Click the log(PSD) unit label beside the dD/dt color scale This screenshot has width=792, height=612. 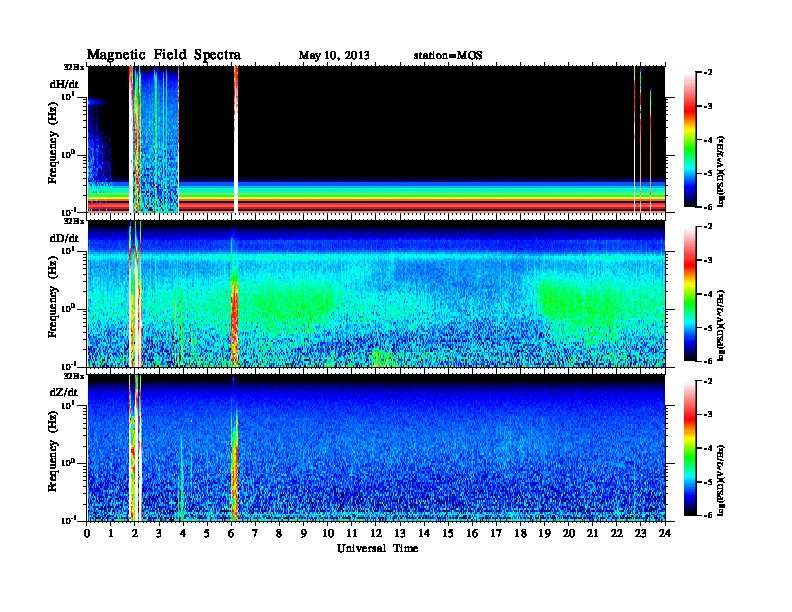pos(721,325)
